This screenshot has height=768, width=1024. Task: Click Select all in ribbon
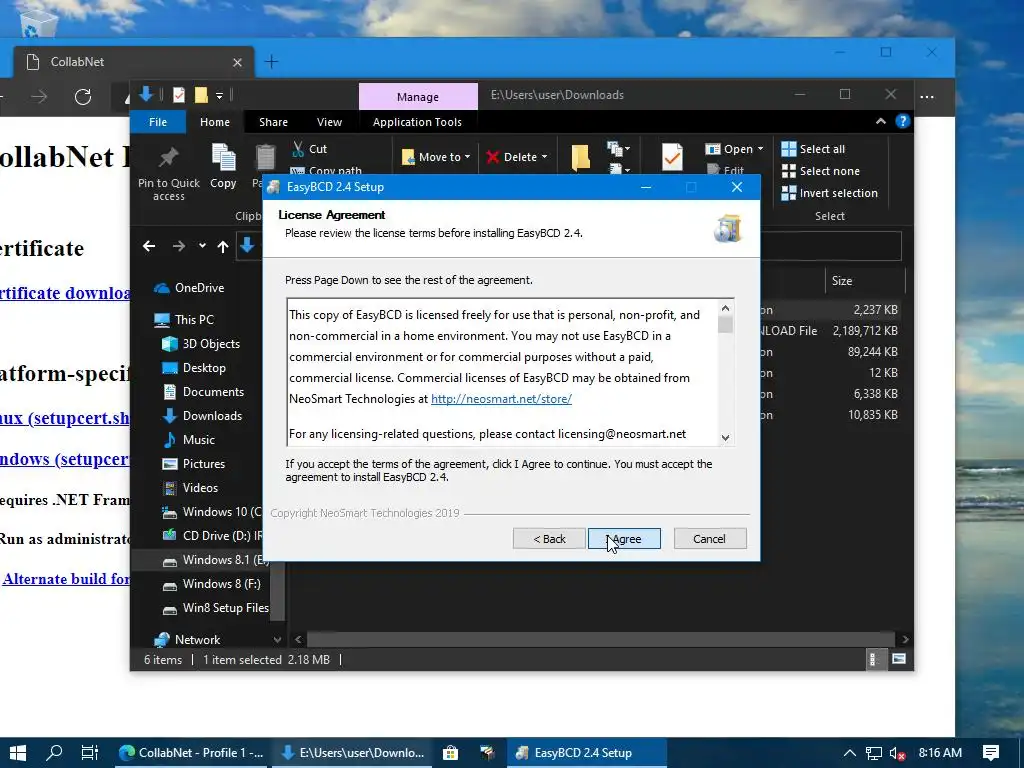814,149
